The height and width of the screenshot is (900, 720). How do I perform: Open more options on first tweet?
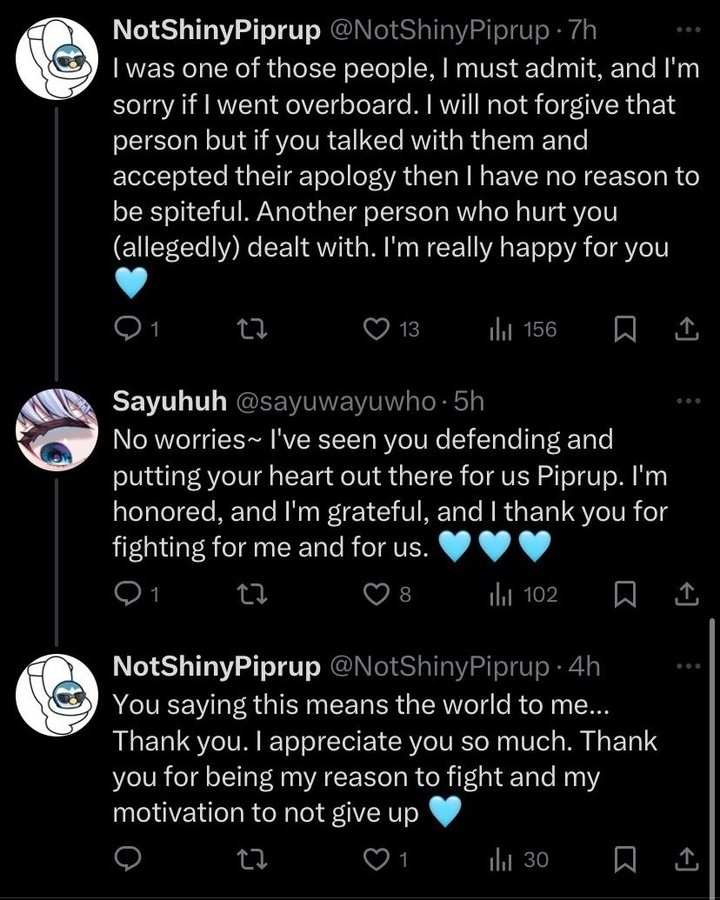pos(688,30)
